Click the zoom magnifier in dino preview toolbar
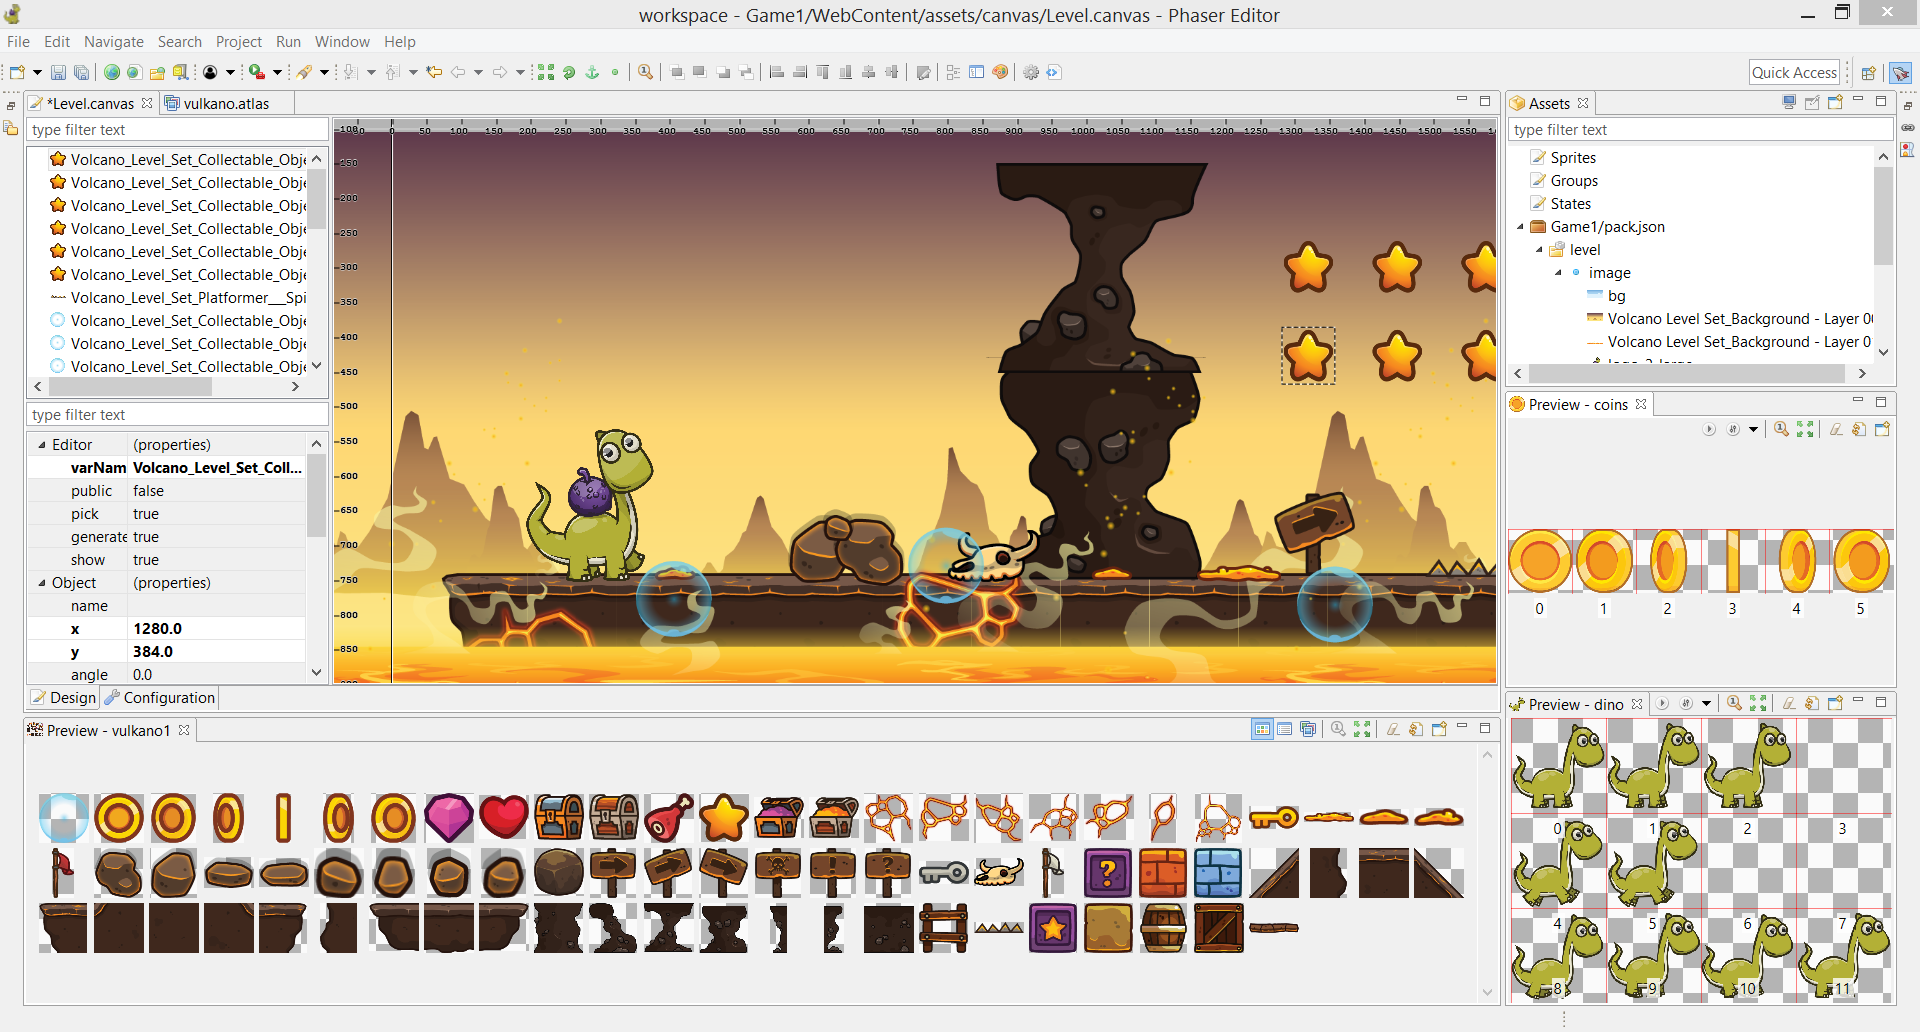Screen dimensions: 1920x1032 (1734, 703)
